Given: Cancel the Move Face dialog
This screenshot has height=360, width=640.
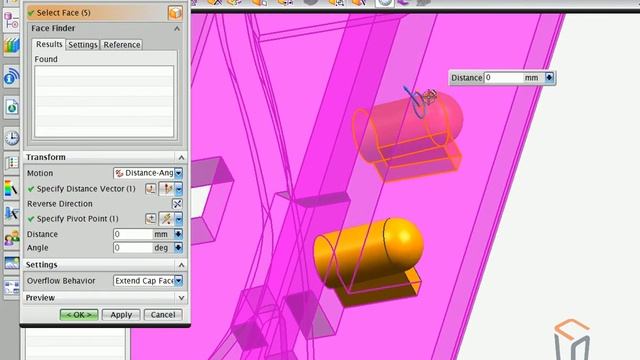Looking at the screenshot, I should click(163, 315).
